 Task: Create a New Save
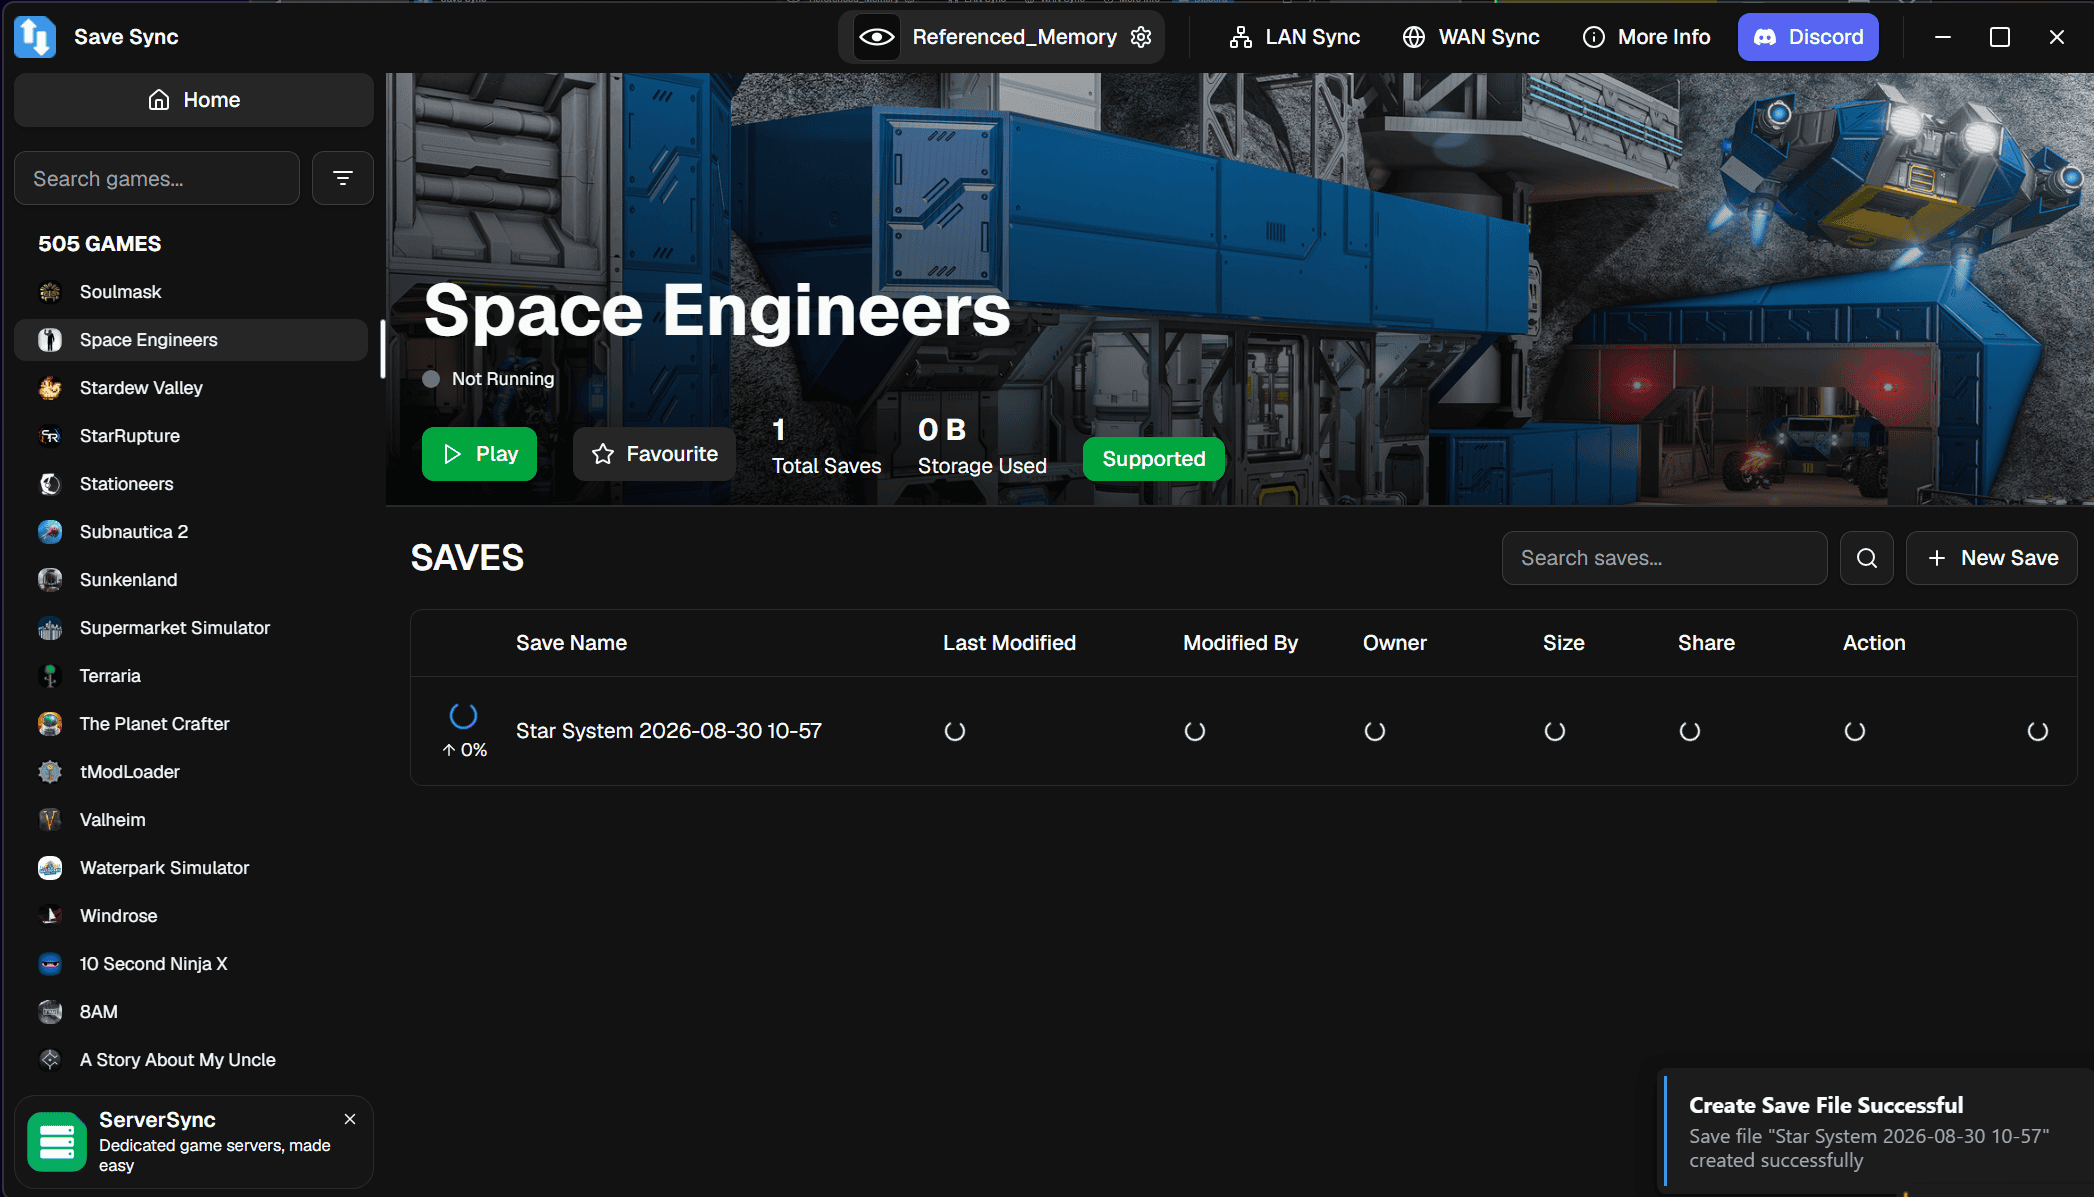1992,558
